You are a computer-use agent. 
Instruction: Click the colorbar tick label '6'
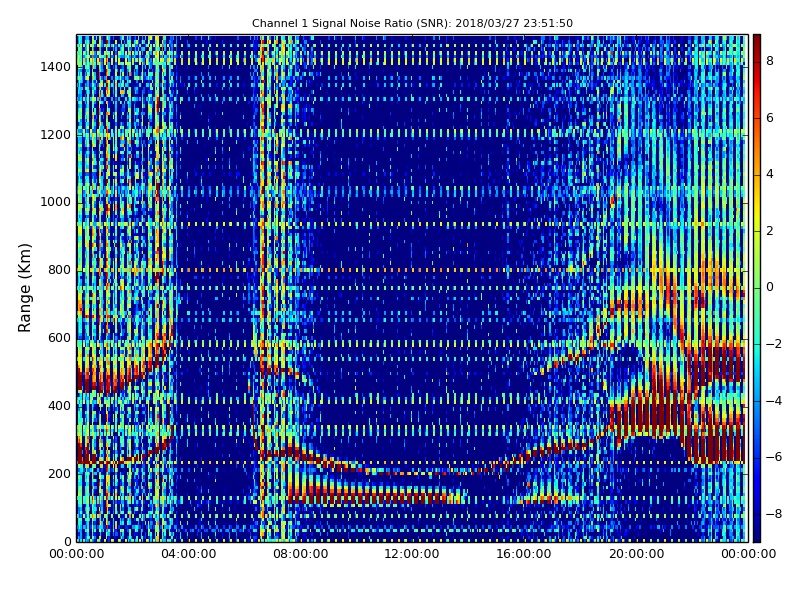pyautogui.click(x=770, y=118)
